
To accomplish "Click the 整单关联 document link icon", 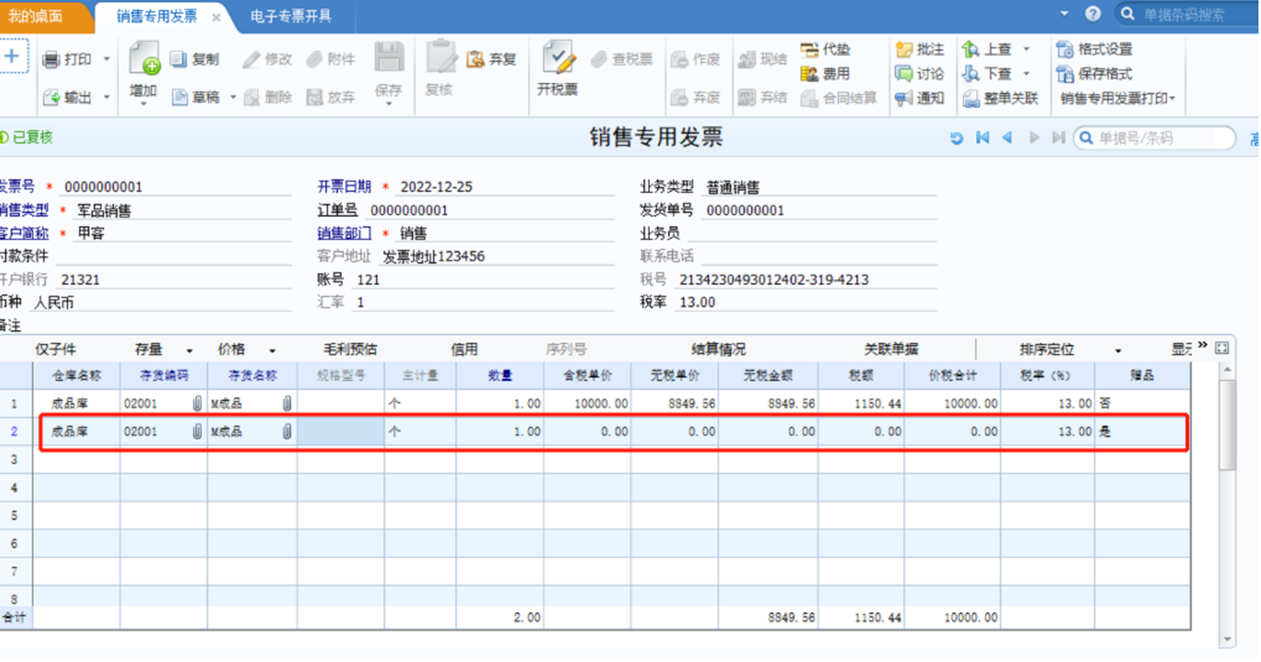I will tap(971, 98).
